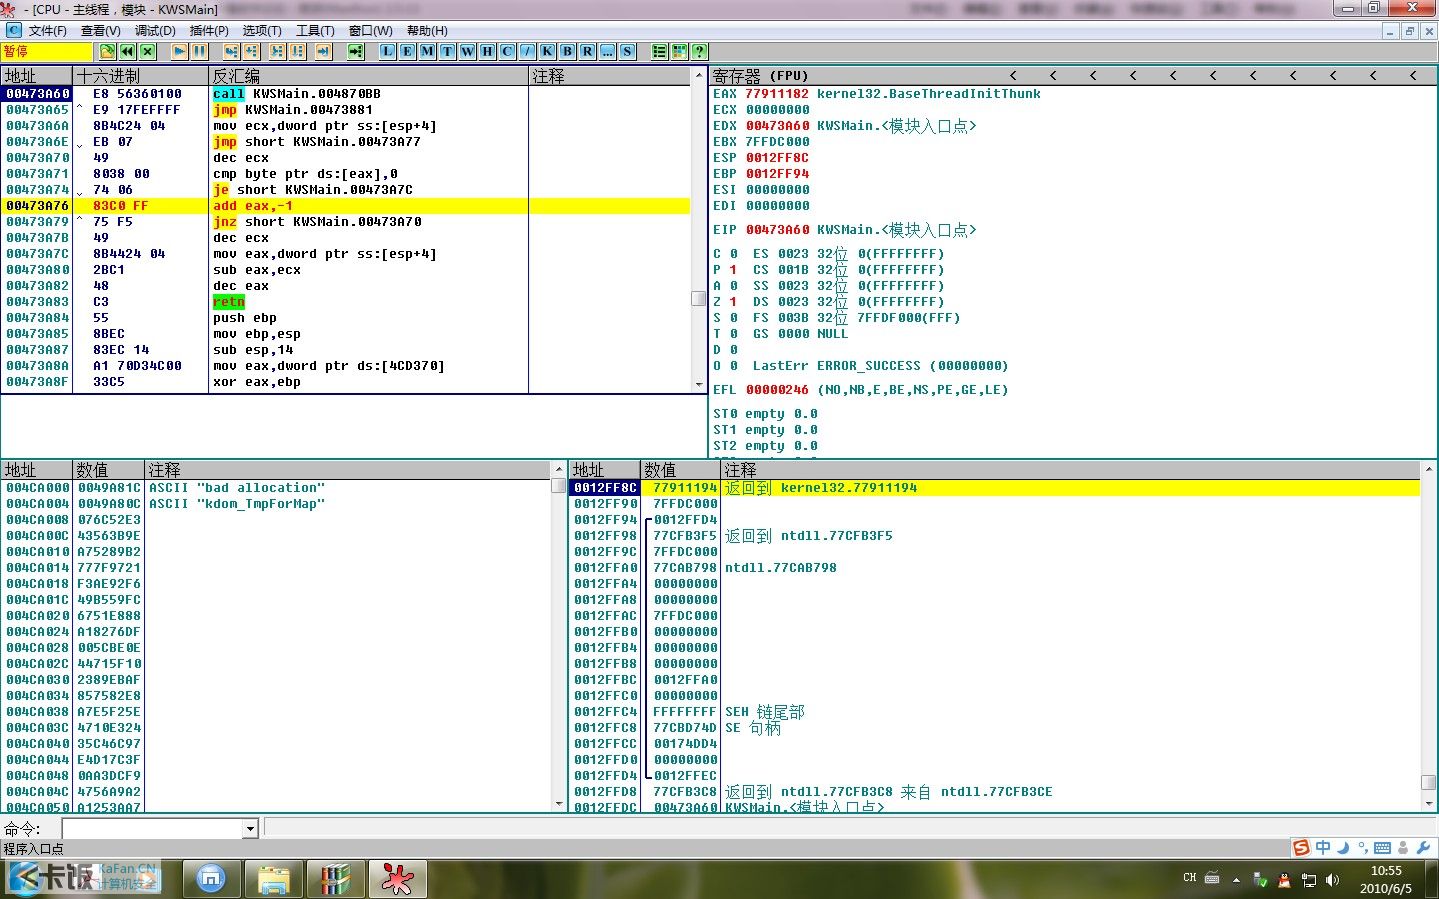This screenshot has width=1439, height=899.
Task: Click the 注释 header in disassembly pane
Action: [610, 76]
